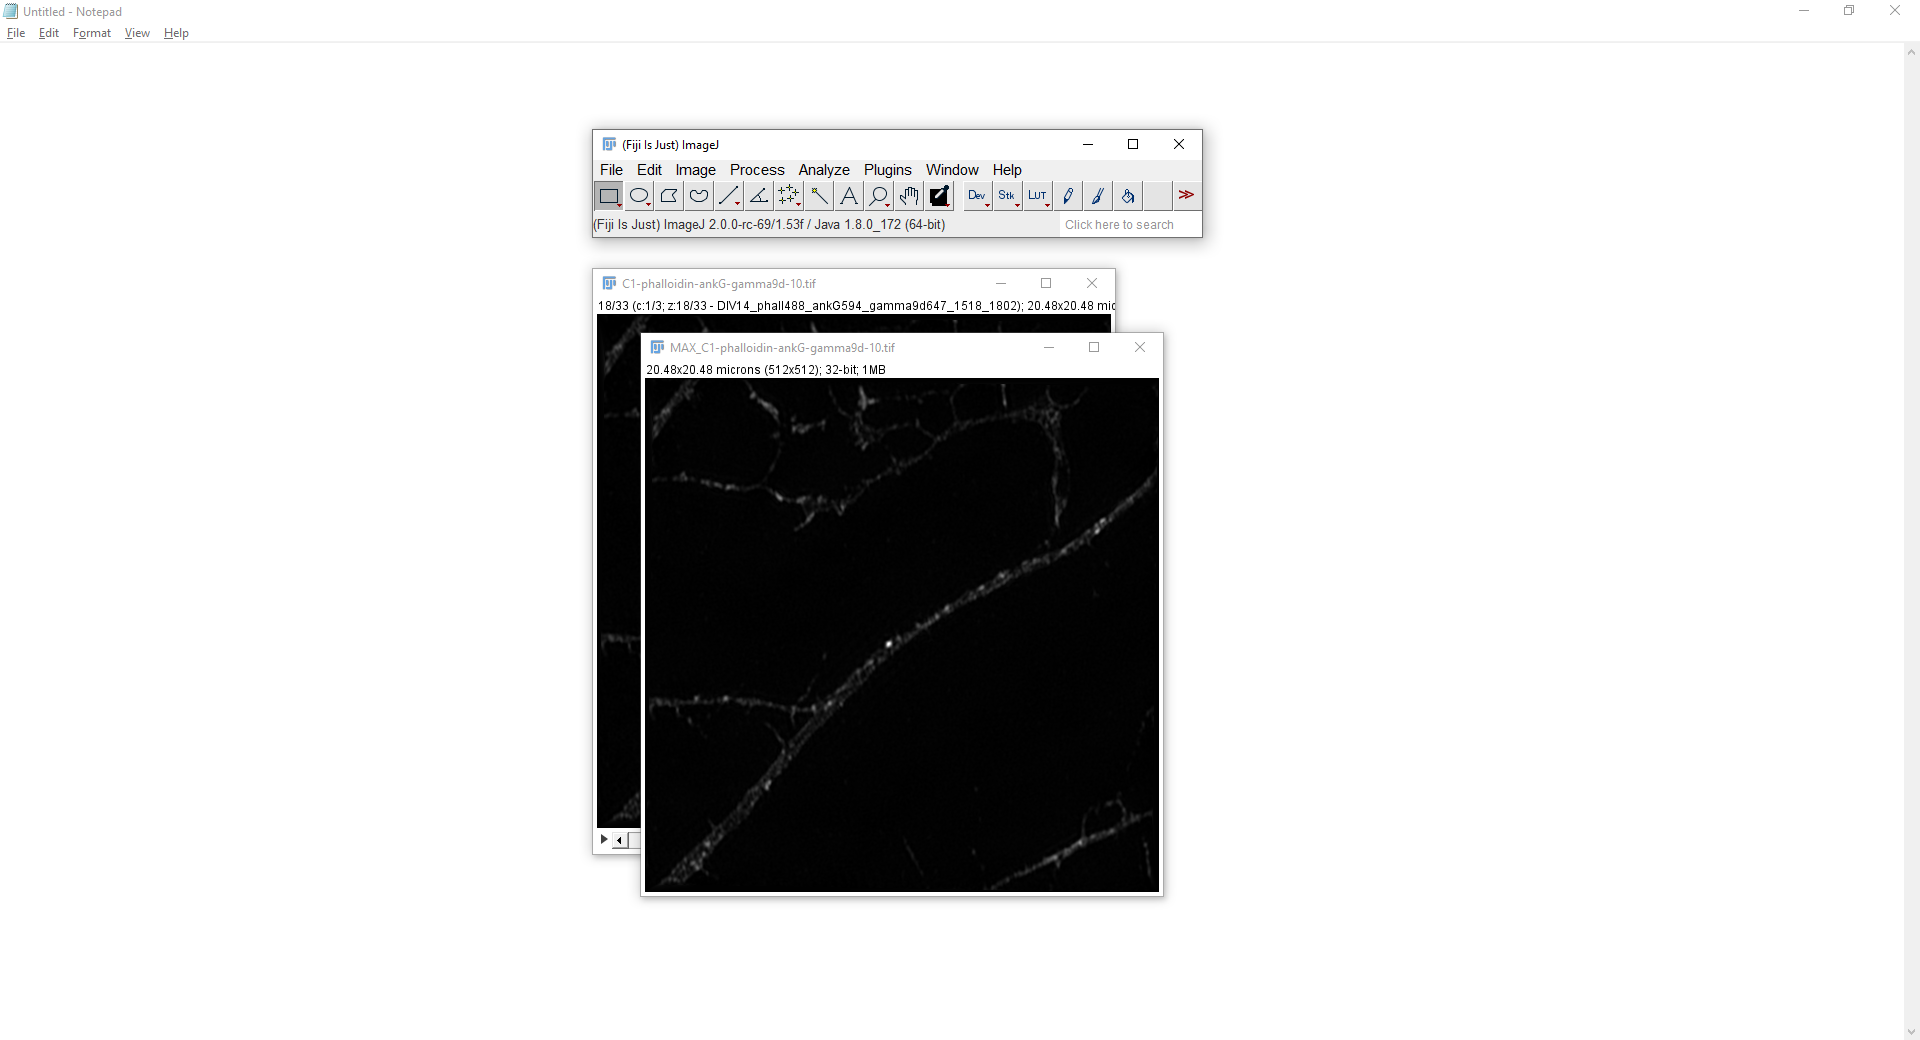Open ImageJ File menu
1920x1040 pixels.
611,170
